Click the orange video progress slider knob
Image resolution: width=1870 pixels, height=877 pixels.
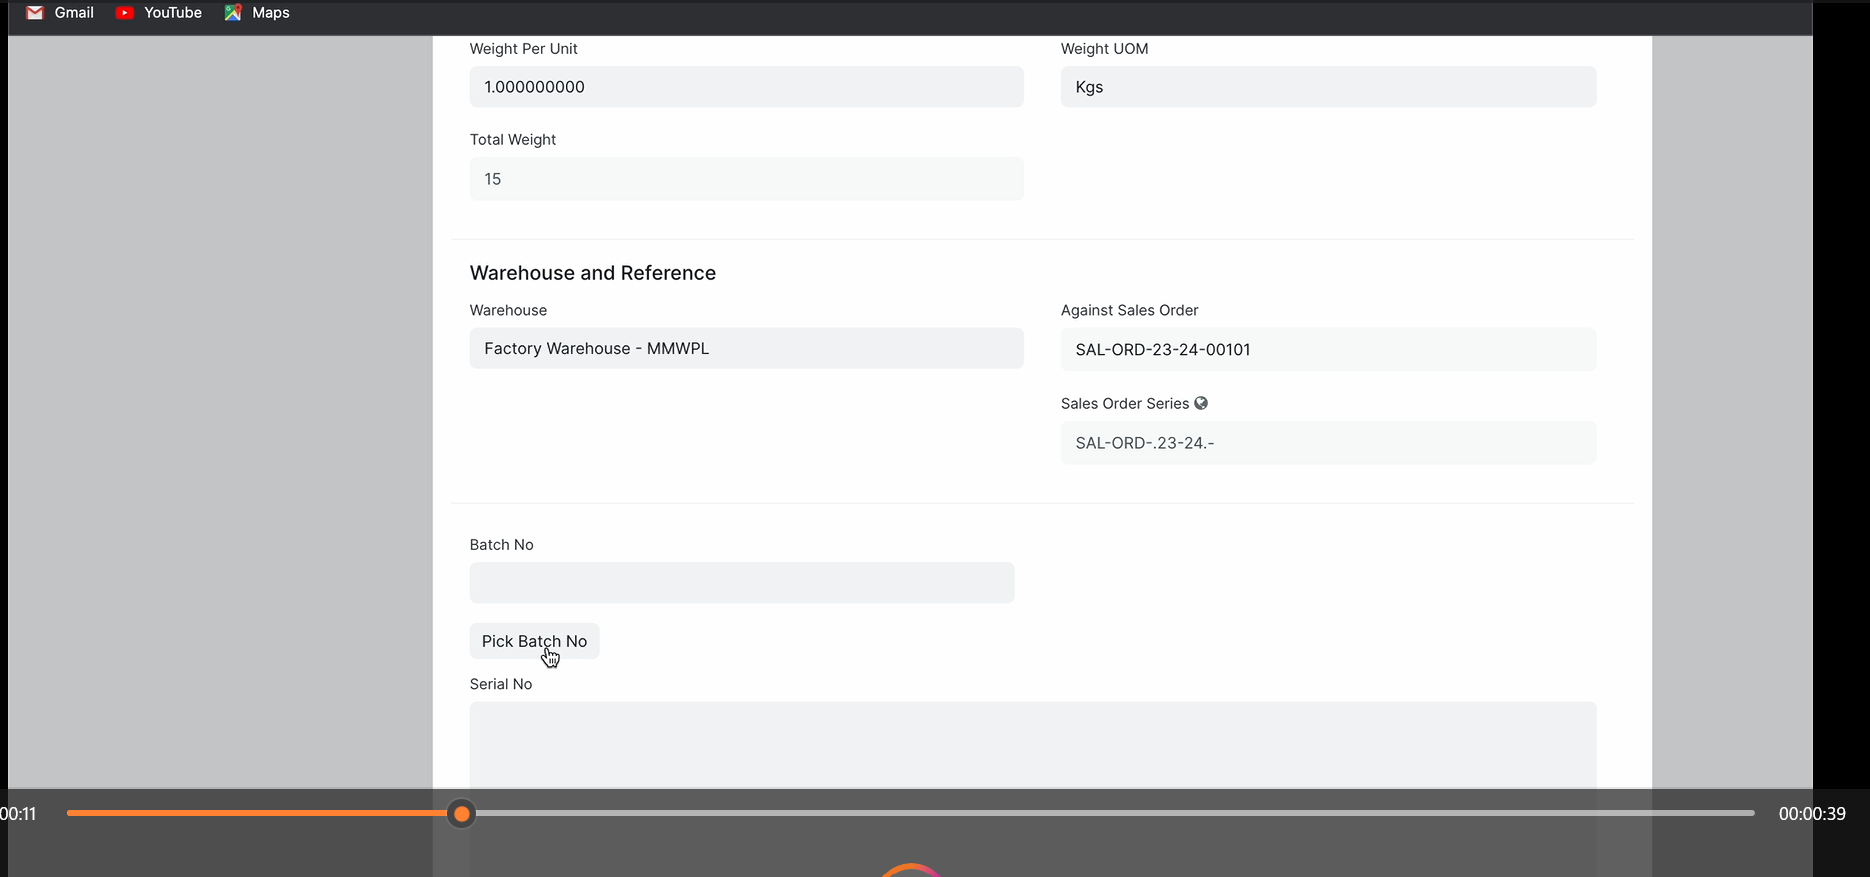(461, 814)
